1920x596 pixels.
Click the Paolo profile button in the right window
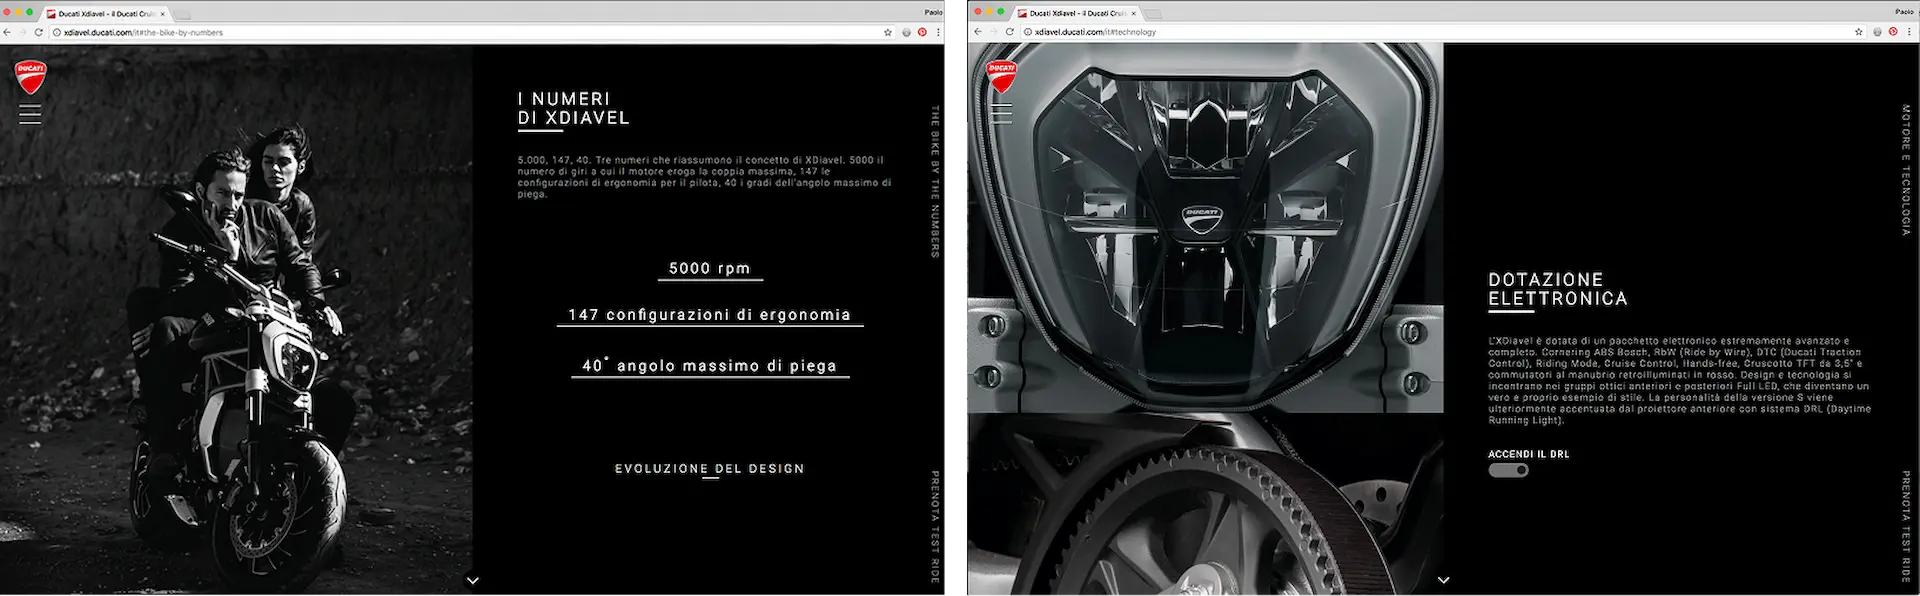[1904, 12]
